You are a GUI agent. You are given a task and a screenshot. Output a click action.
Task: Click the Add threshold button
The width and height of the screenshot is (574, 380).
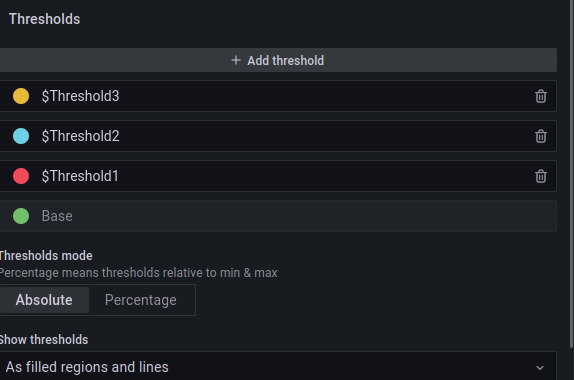[277, 60]
